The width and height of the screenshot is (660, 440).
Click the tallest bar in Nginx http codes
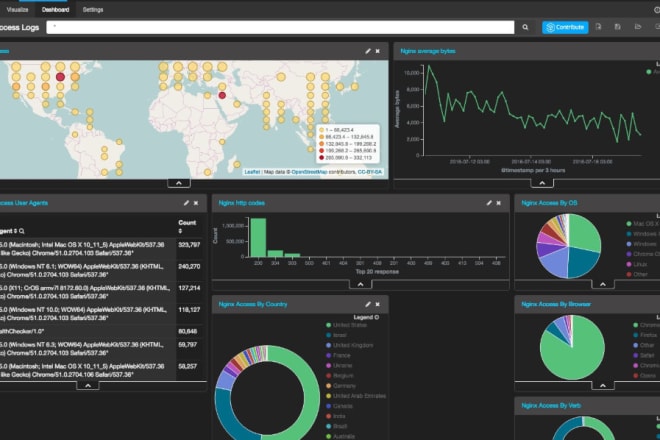point(258,237)
